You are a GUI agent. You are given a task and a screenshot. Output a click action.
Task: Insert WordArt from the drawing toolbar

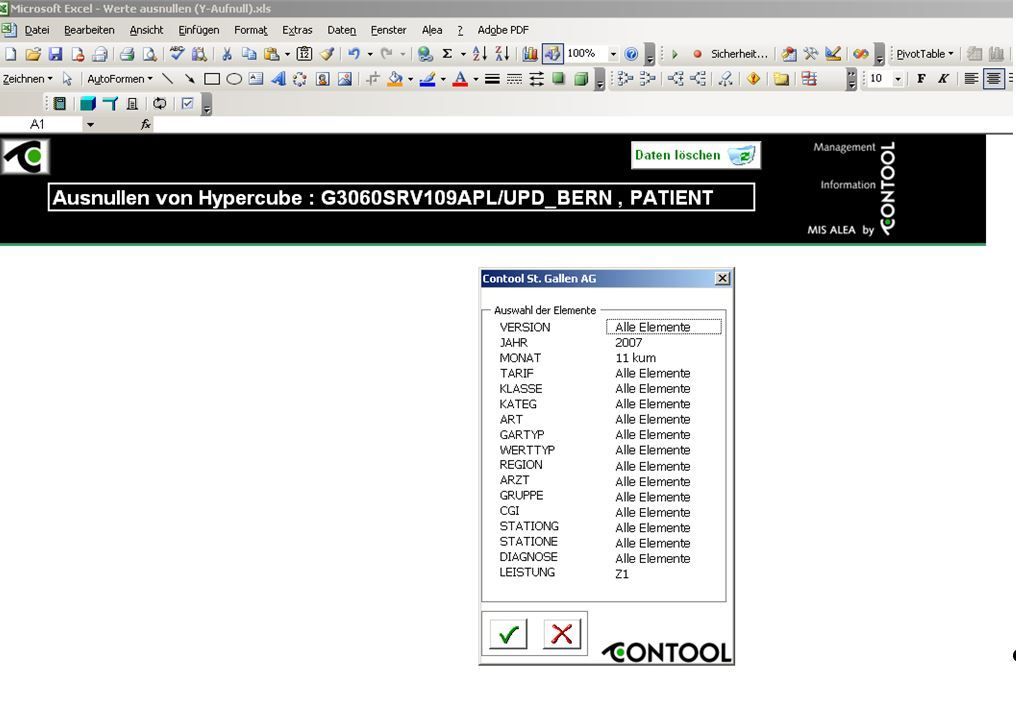278,79
